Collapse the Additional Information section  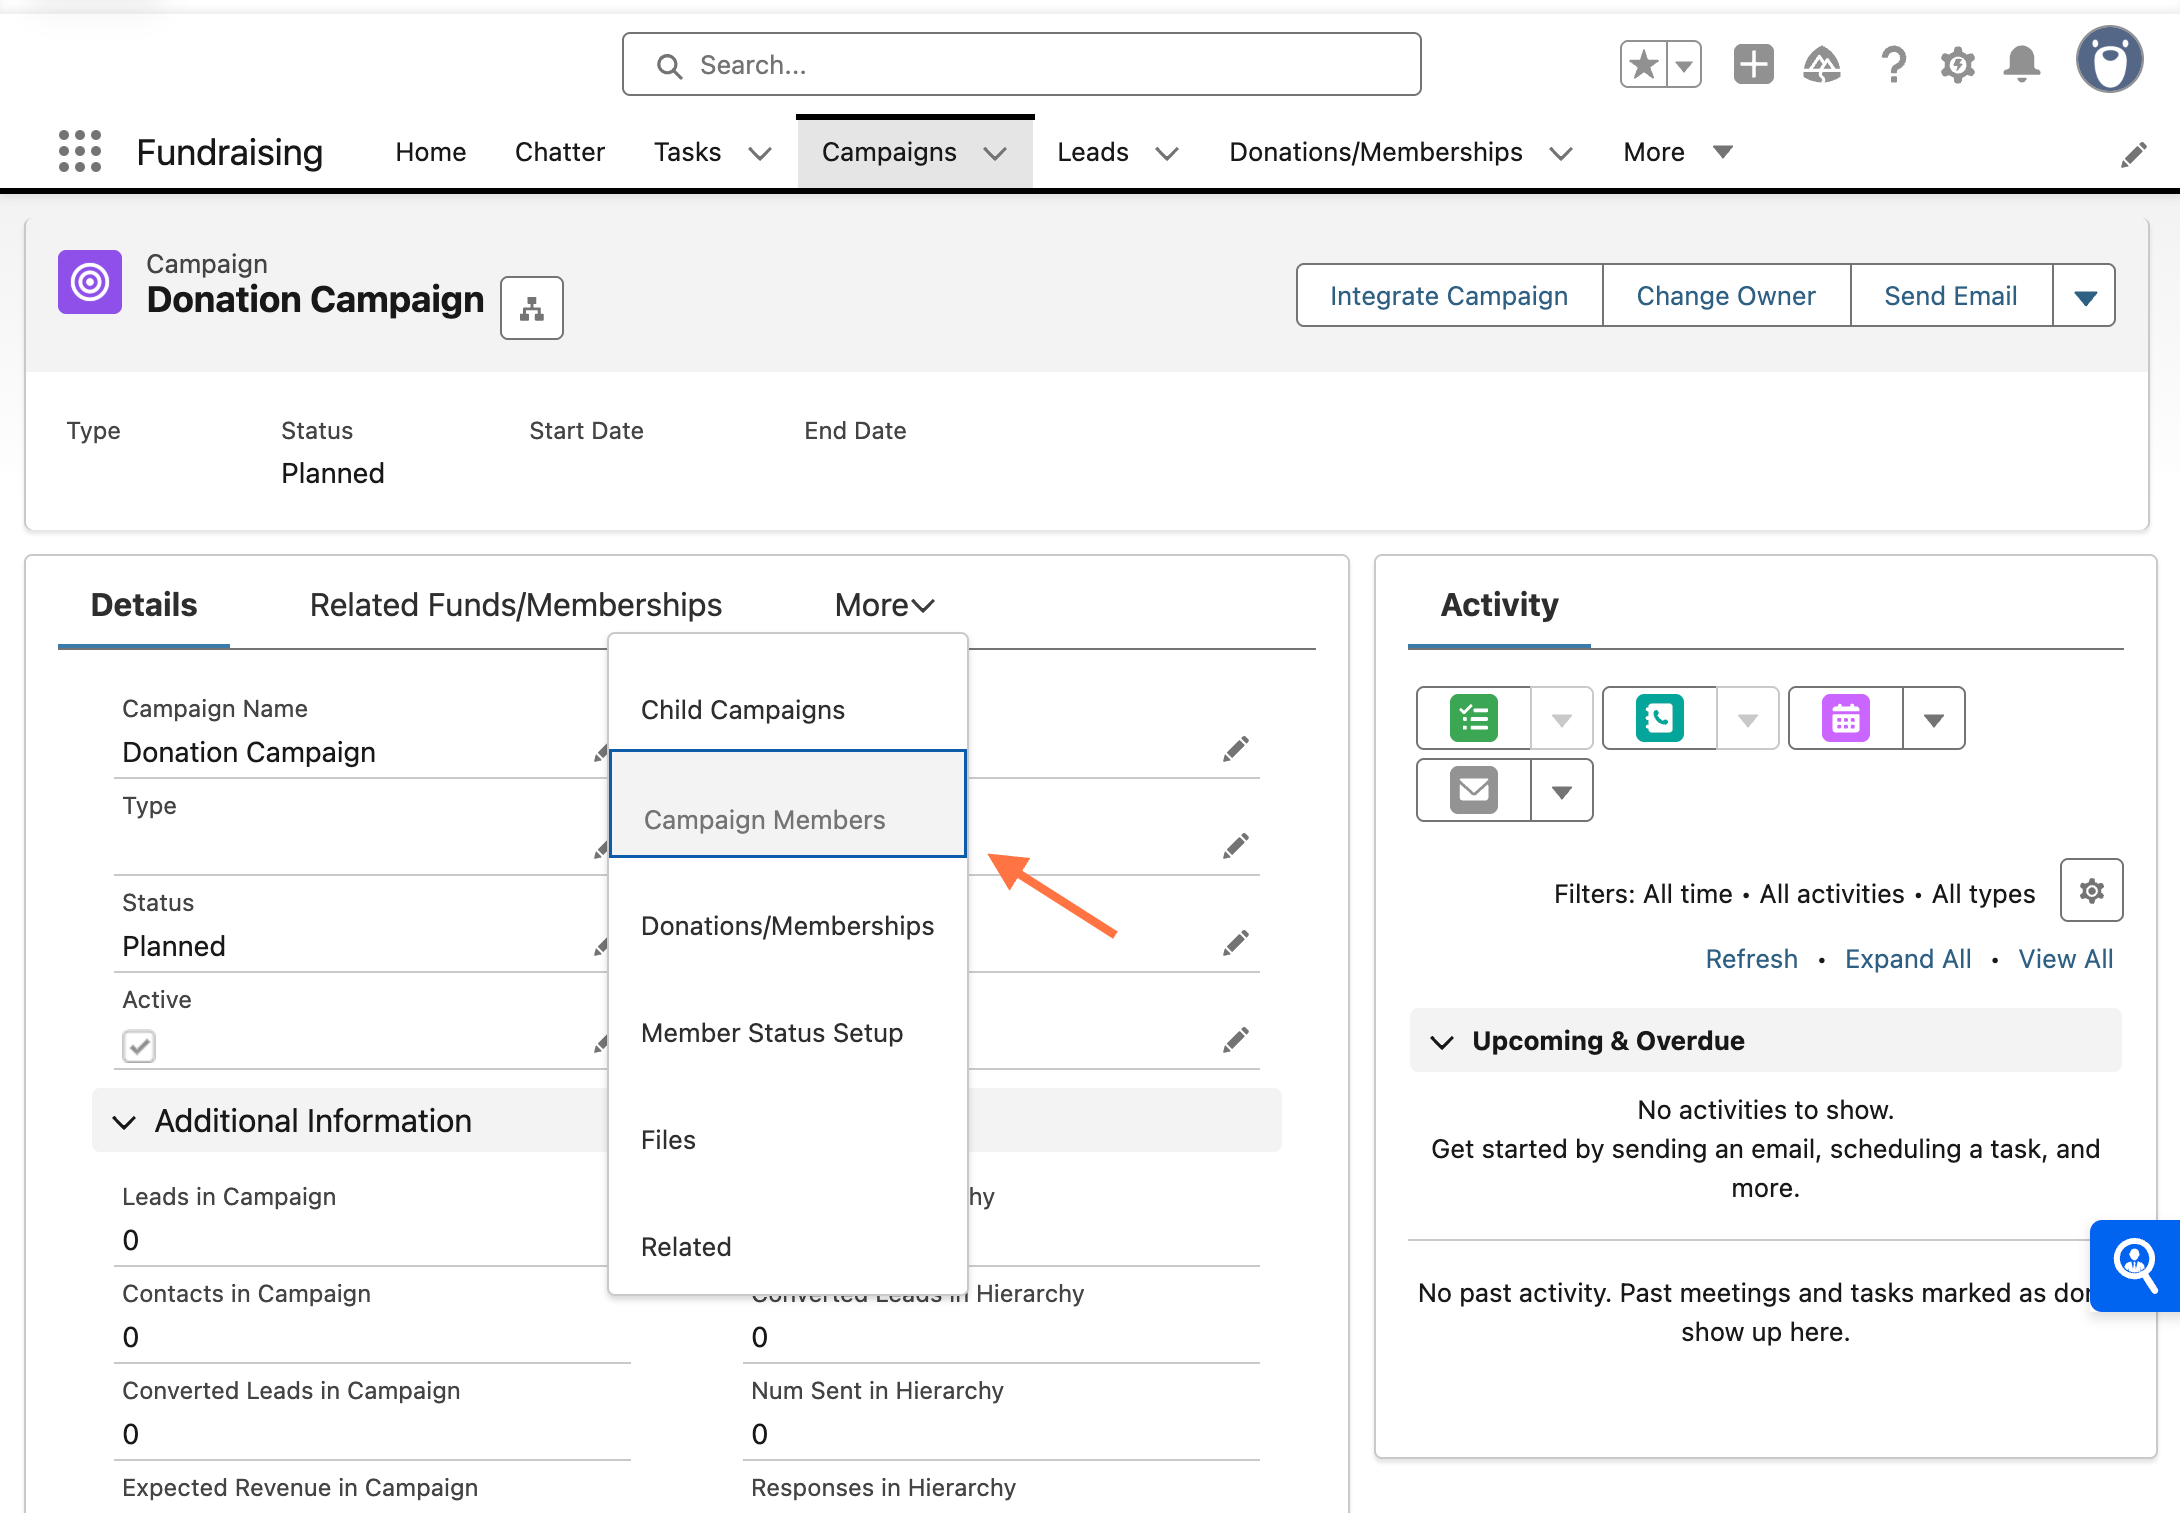[x=125, y=1121]
